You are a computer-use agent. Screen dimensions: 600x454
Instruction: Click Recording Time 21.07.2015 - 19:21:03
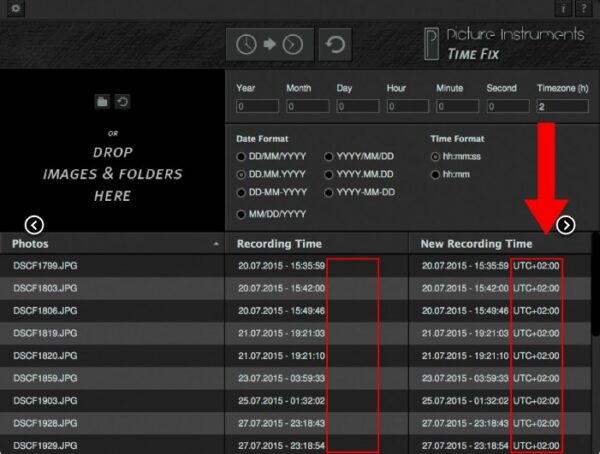point(281,333)
